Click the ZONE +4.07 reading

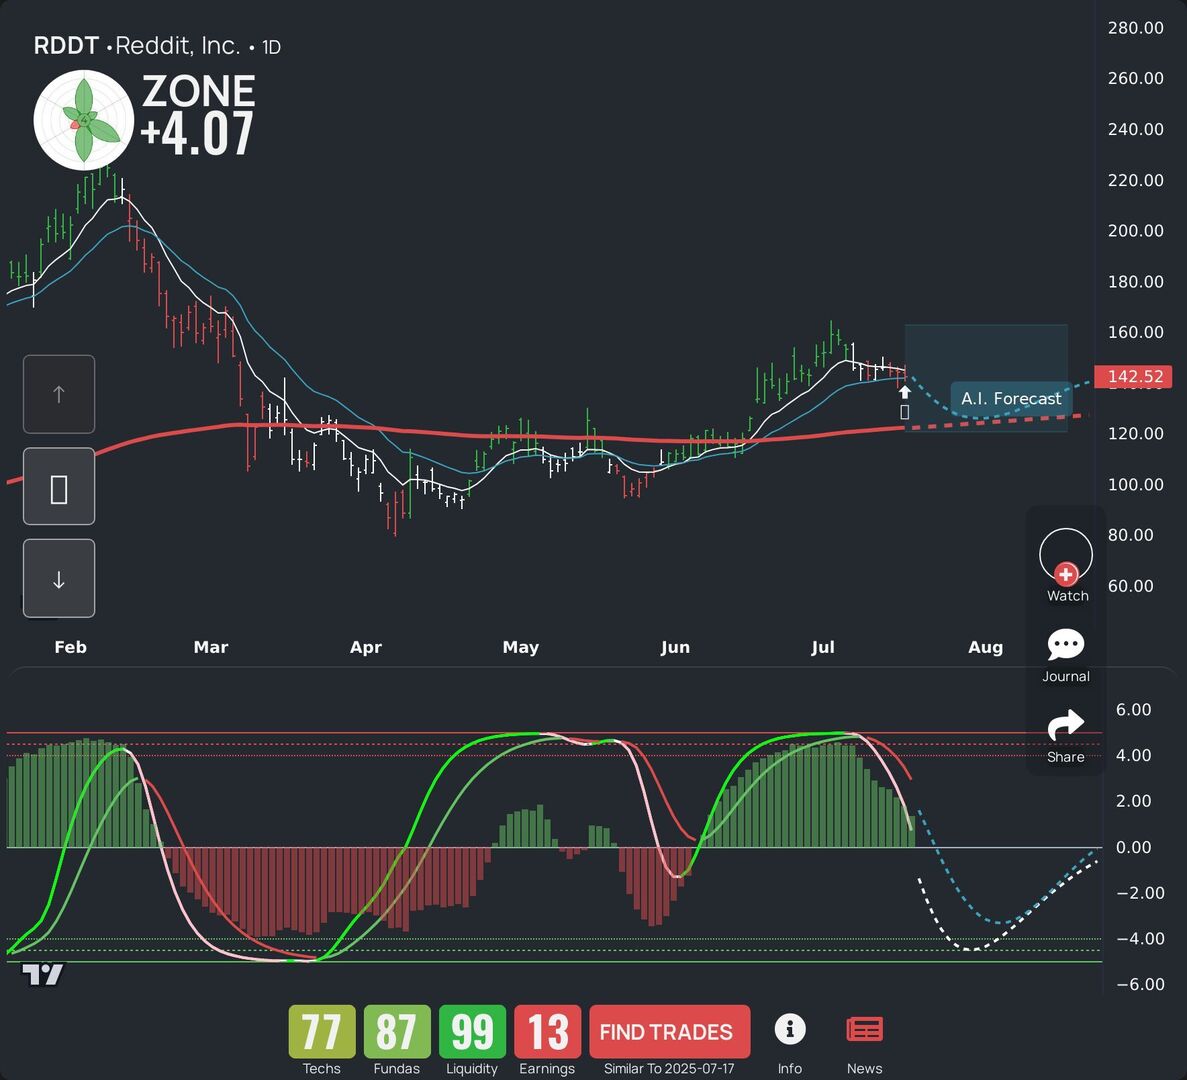point(198,114)
